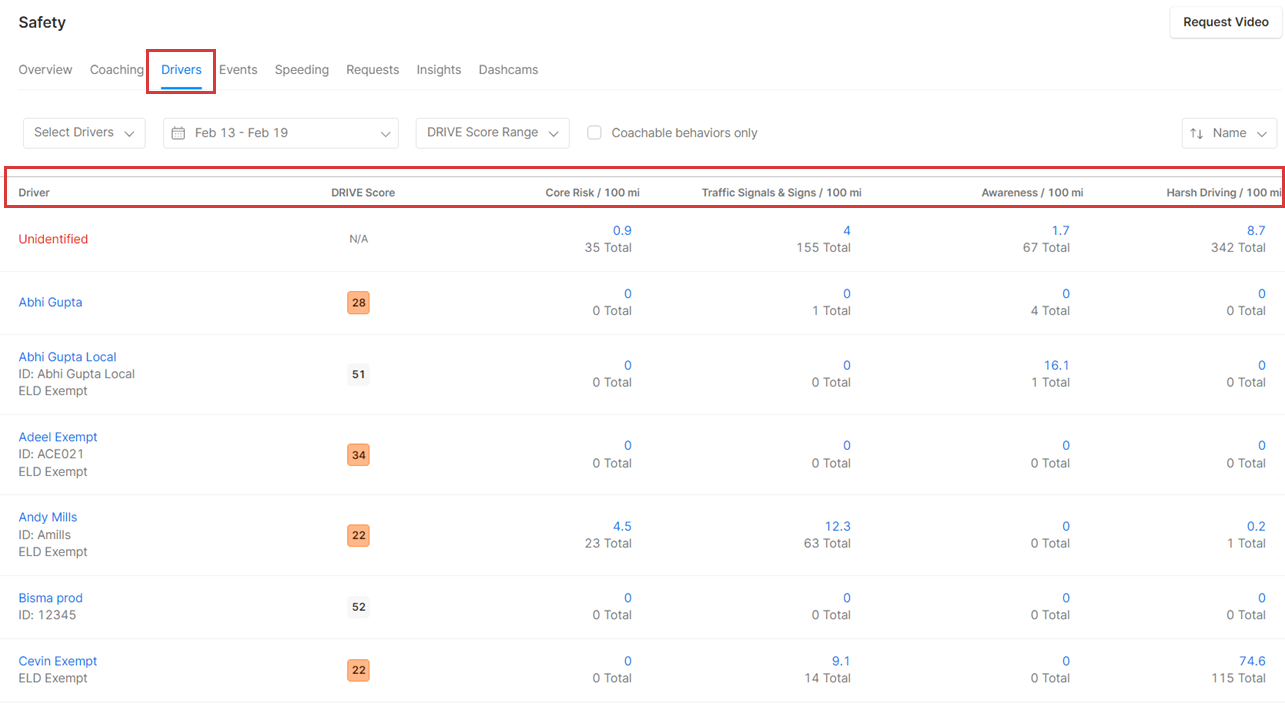Open the calendar icon in the date filter
1285x717 pixels.
click(x=180, y=132)
